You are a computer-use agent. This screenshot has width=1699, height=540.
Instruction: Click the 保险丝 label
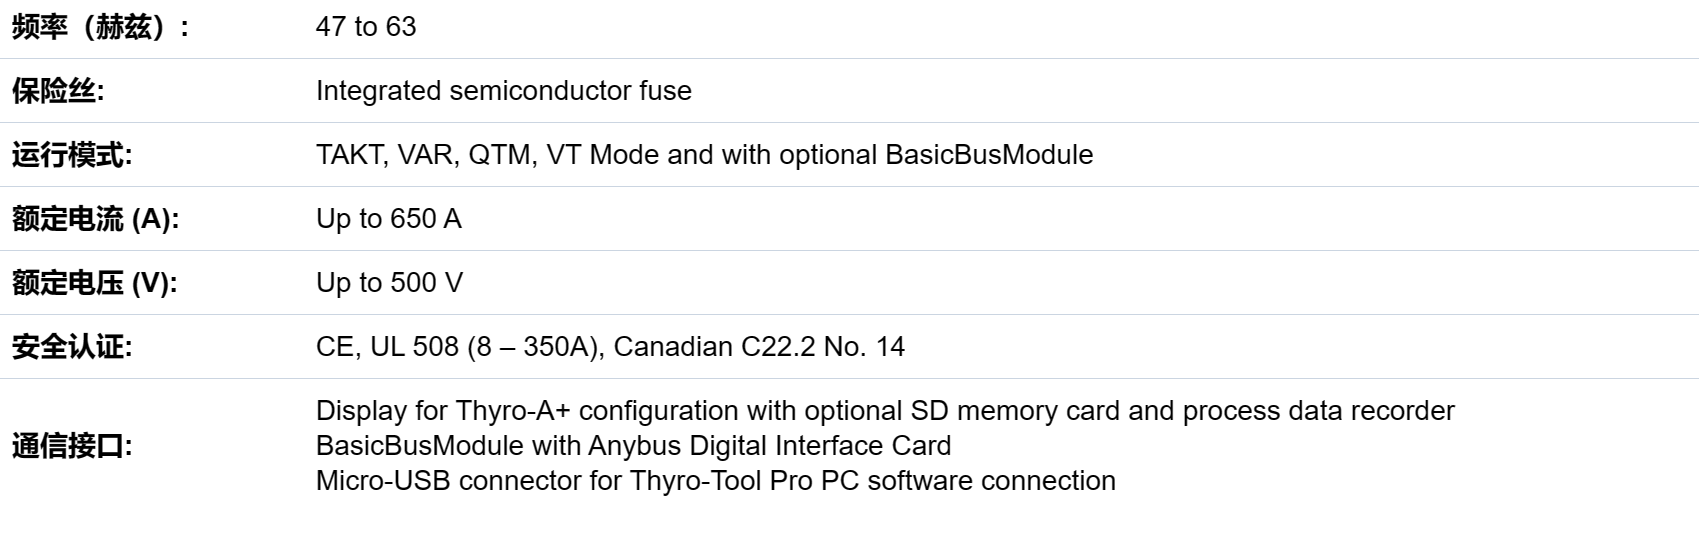tap(58, 91)
